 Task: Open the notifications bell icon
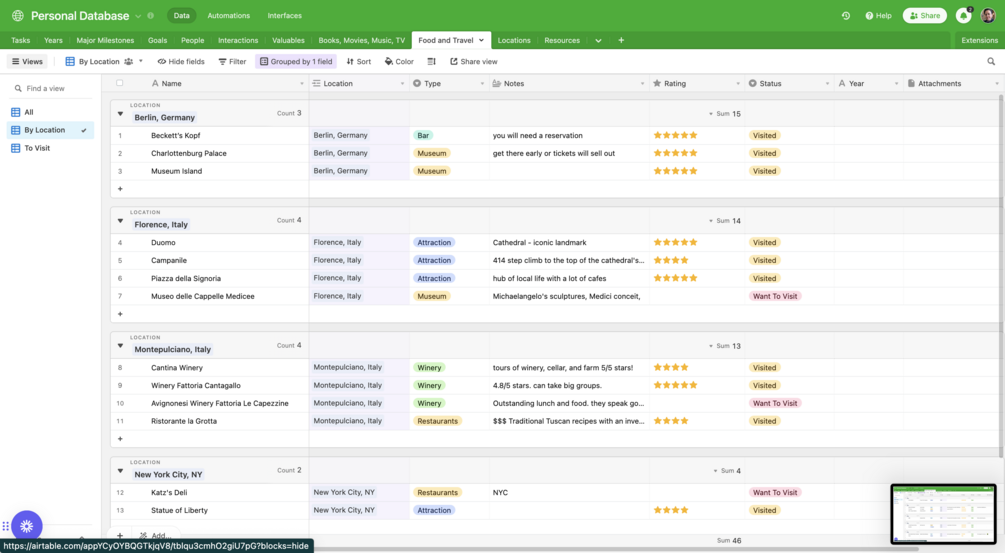pyautogui.click(x=963, y=15)
